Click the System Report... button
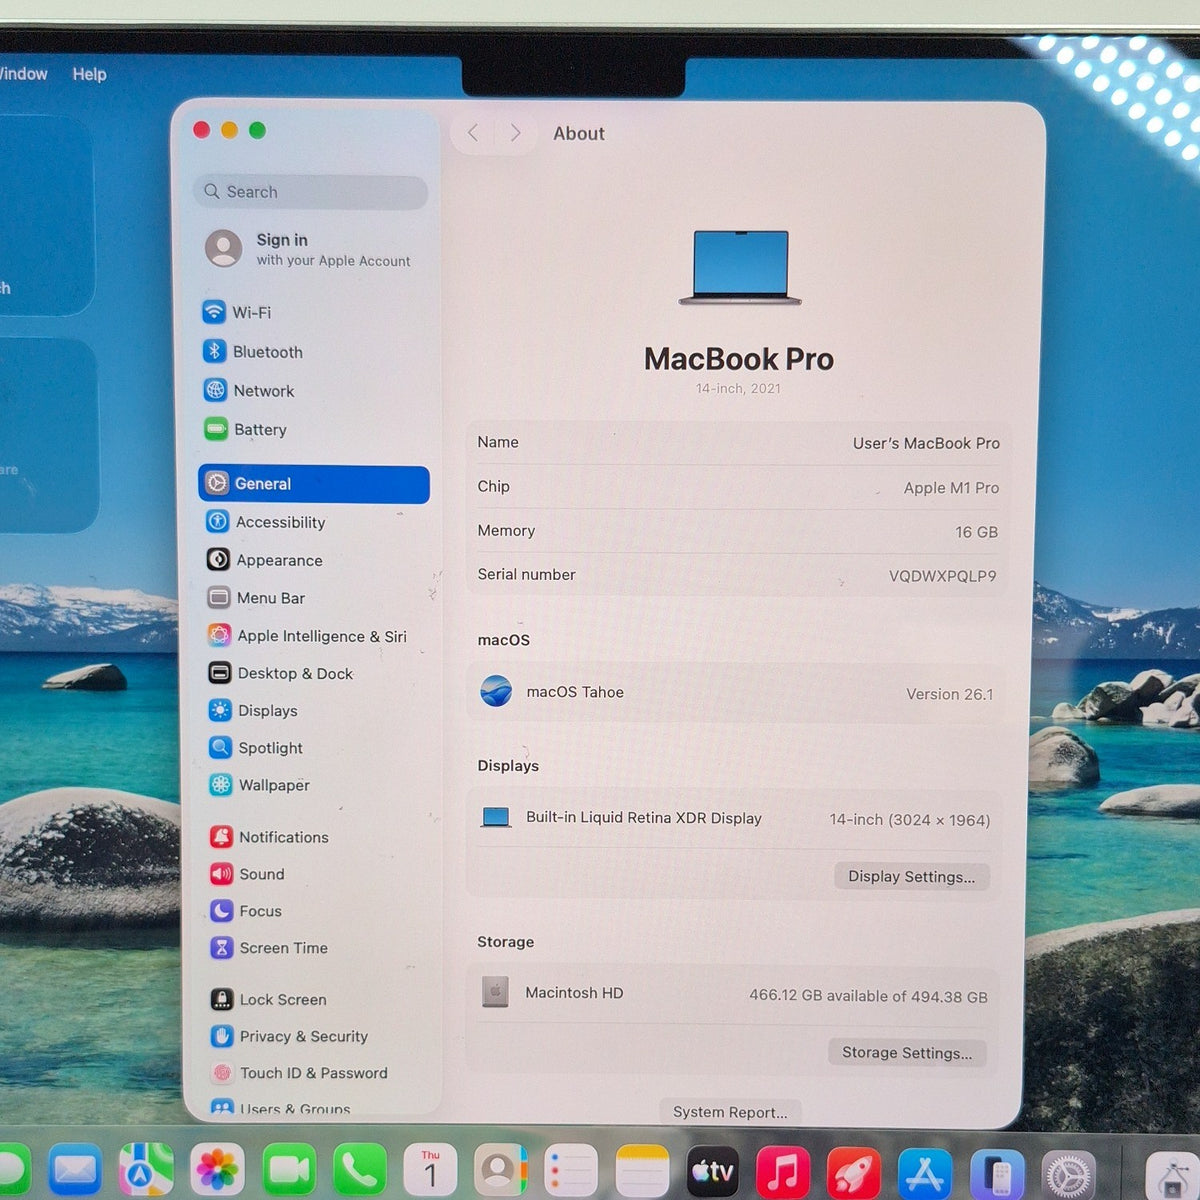This screenshot has height=1200, width=1200. pos(730,1112)
